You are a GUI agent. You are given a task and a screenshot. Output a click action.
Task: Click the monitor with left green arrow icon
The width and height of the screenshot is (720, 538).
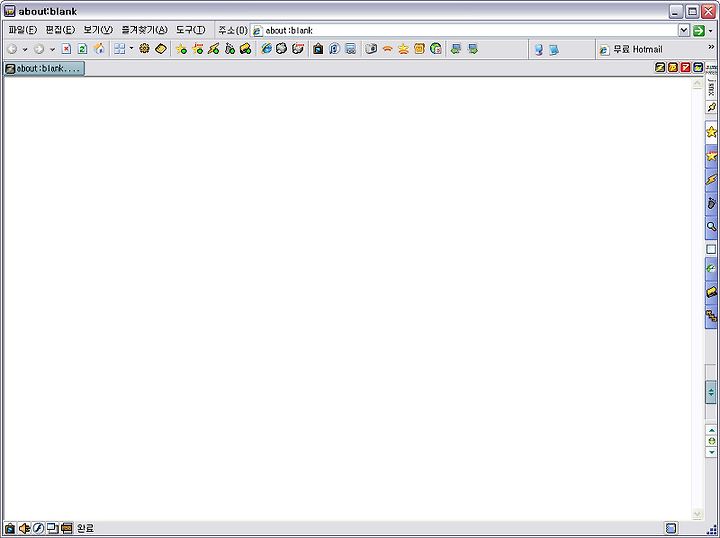click(x=456, y=49)
